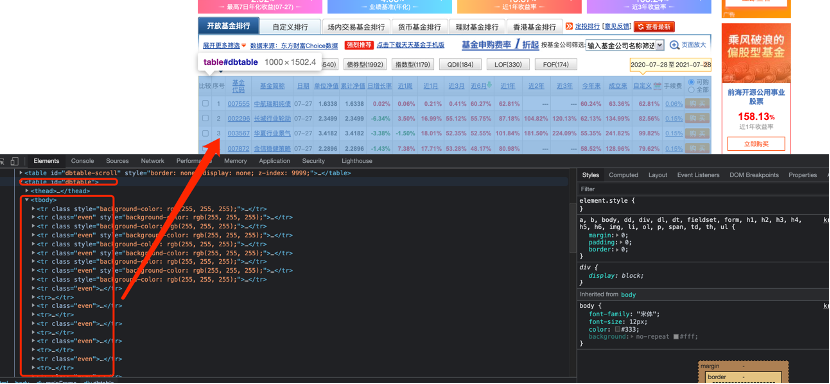Switch to the Computed pane
The image size is (830, 384).
[x=623, y=175]
